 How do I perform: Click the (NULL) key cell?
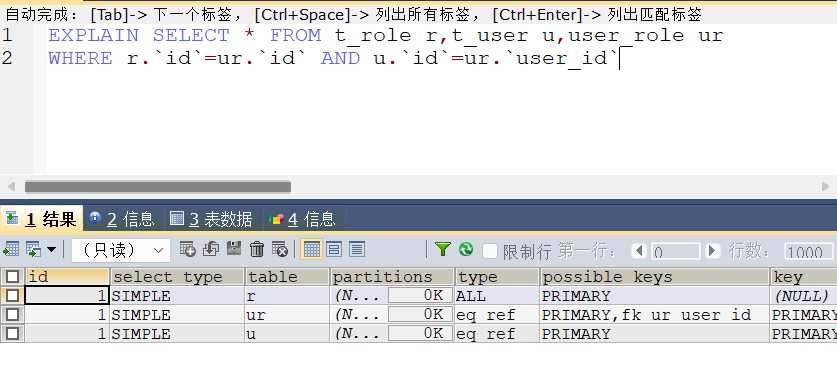coord(803,296)
